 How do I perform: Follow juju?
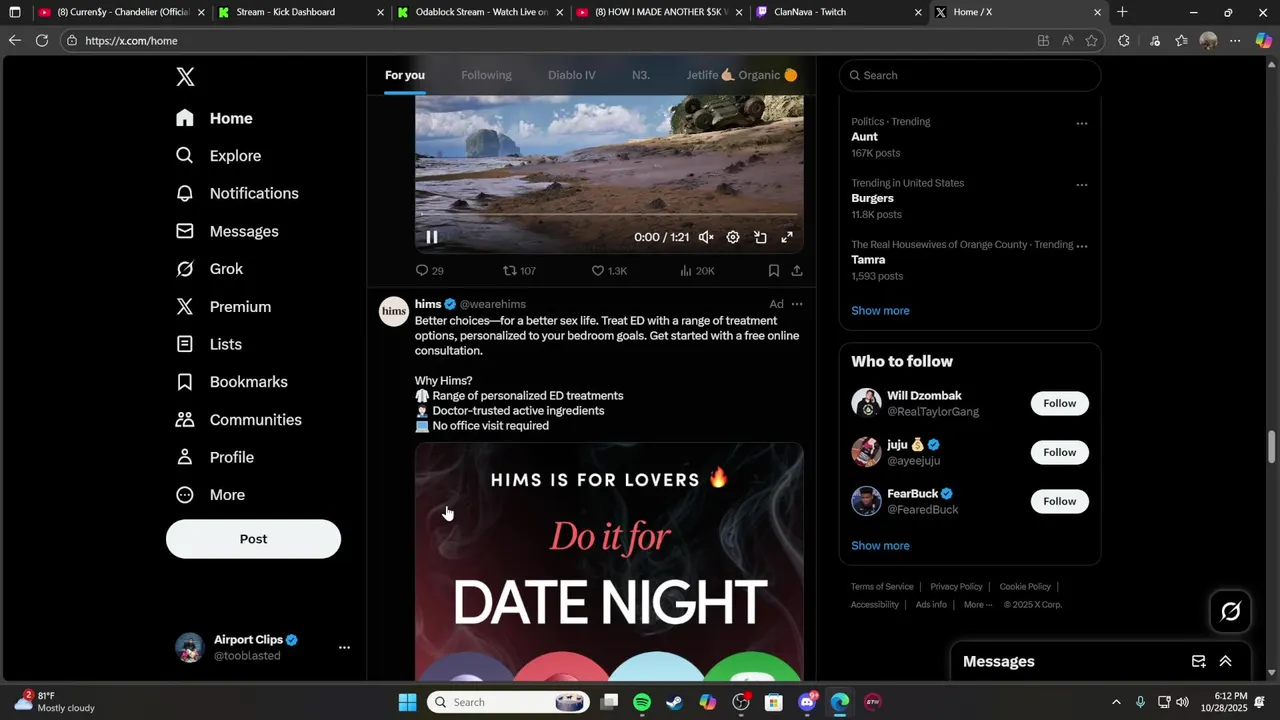(1060, 453)
